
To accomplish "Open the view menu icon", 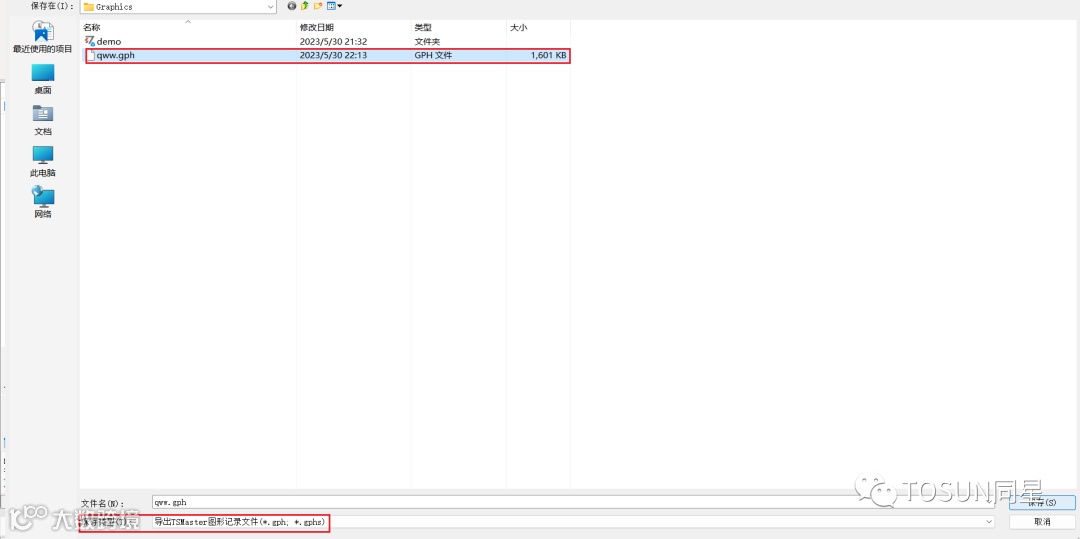I will click(x=335, y=6).
